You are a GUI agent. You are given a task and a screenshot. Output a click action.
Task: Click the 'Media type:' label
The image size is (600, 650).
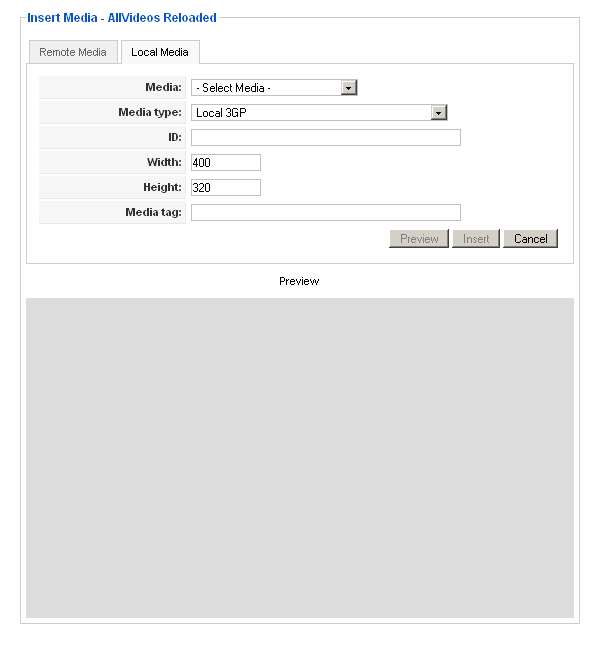[150, 112]
